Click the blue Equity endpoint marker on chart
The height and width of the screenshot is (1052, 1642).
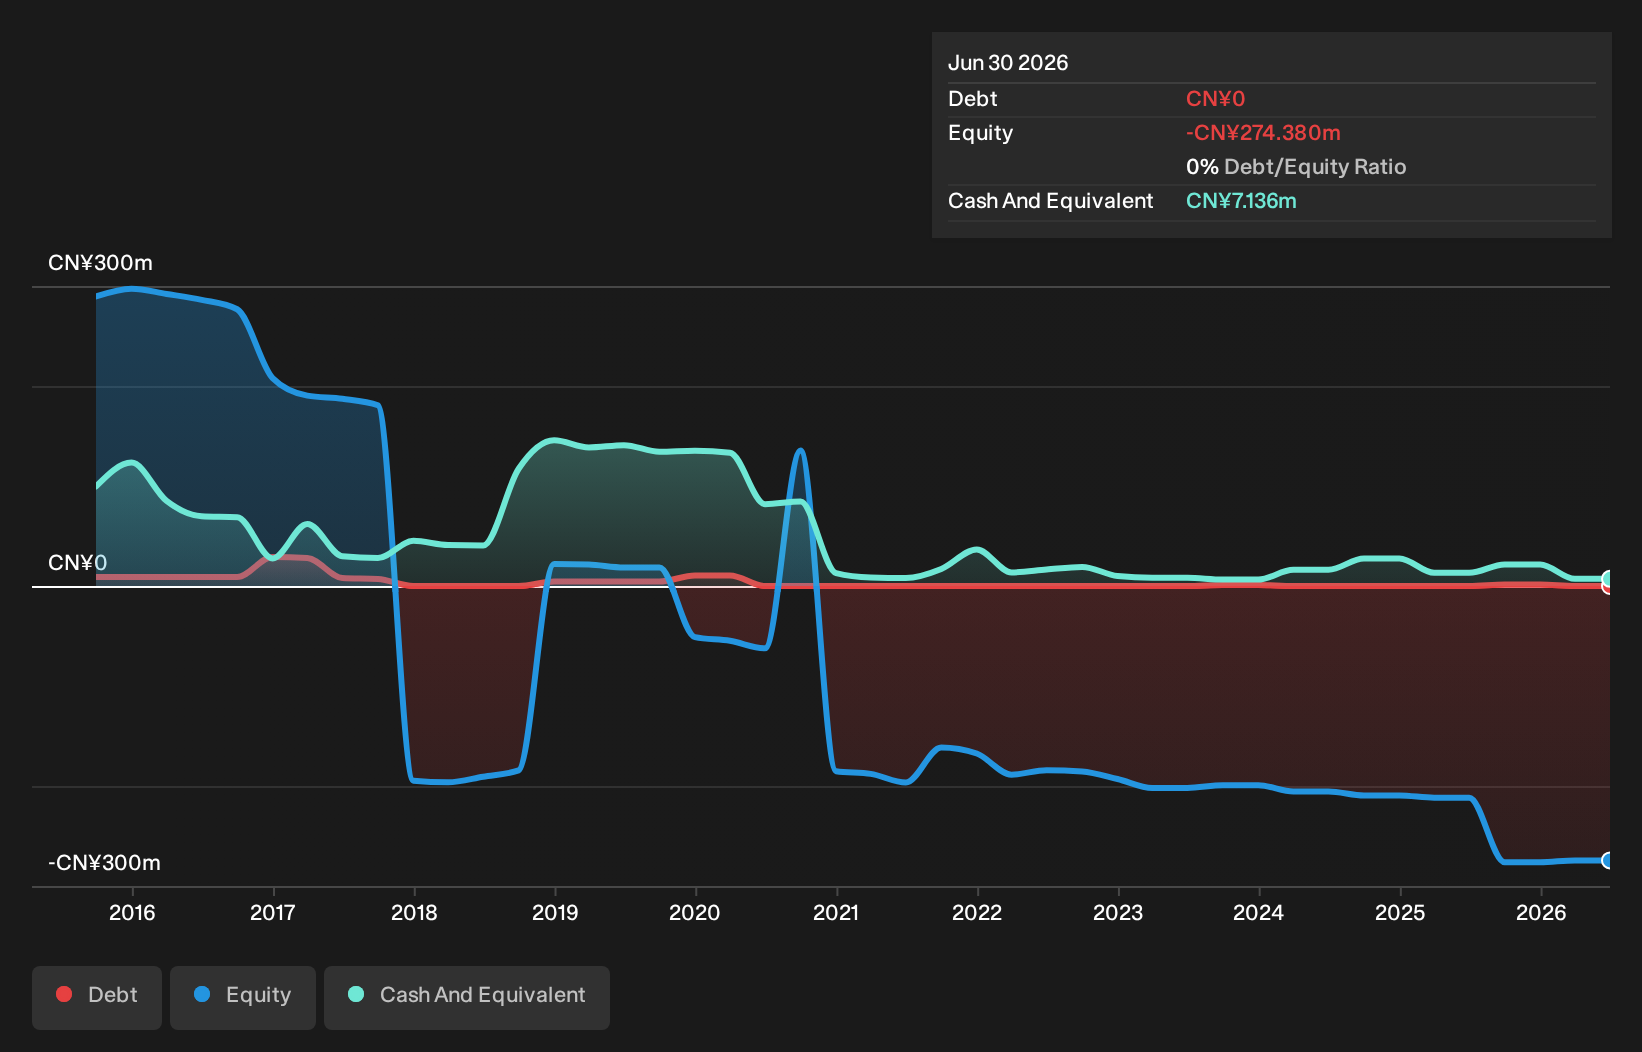point(1608,860)
